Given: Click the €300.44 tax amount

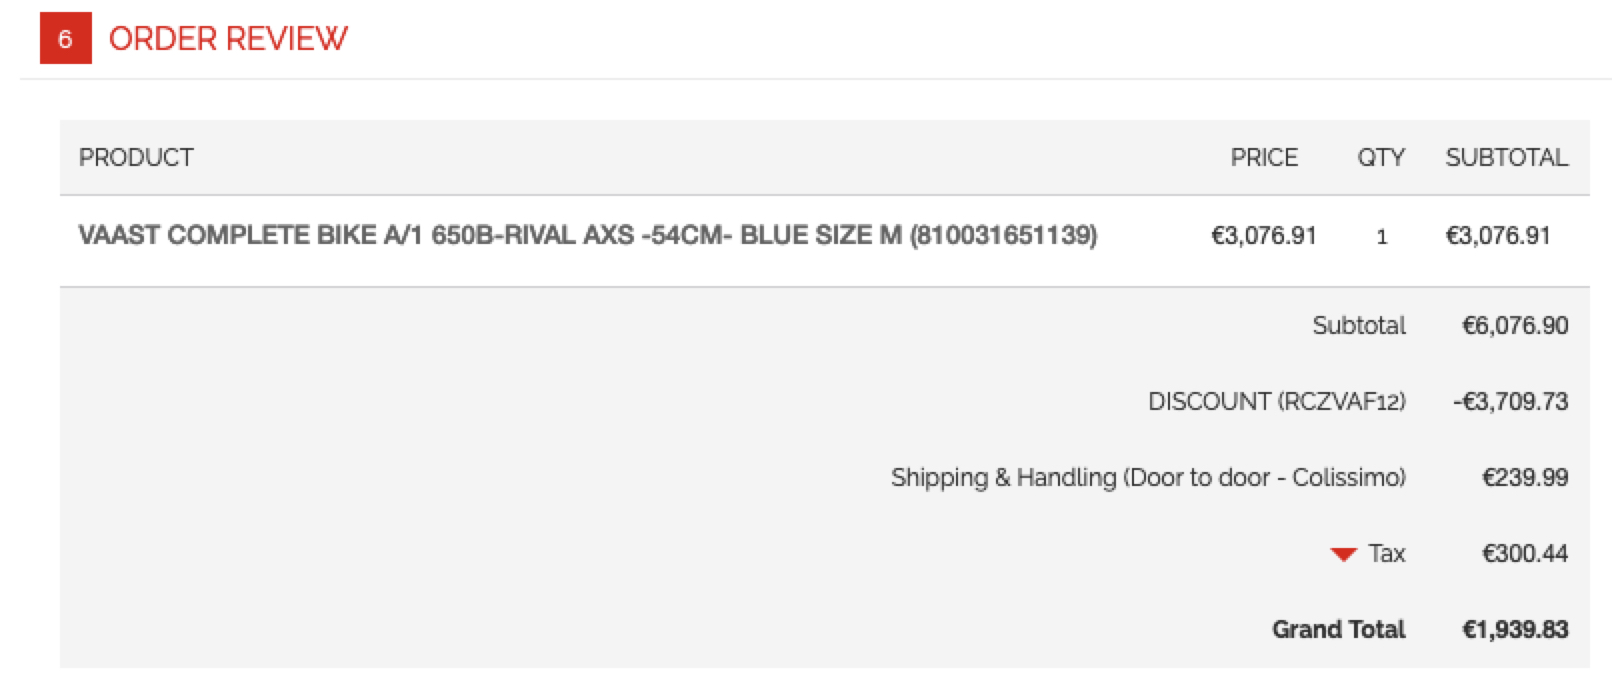Looking at the screenshot, I should (x=1525, y=553).
